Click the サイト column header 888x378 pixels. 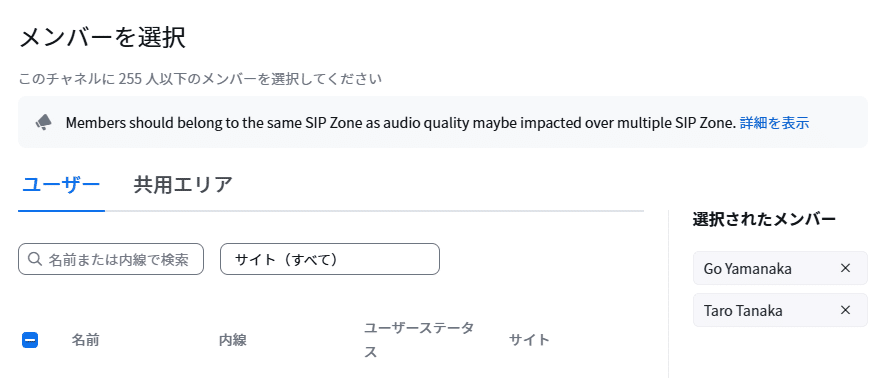point(529,340)
